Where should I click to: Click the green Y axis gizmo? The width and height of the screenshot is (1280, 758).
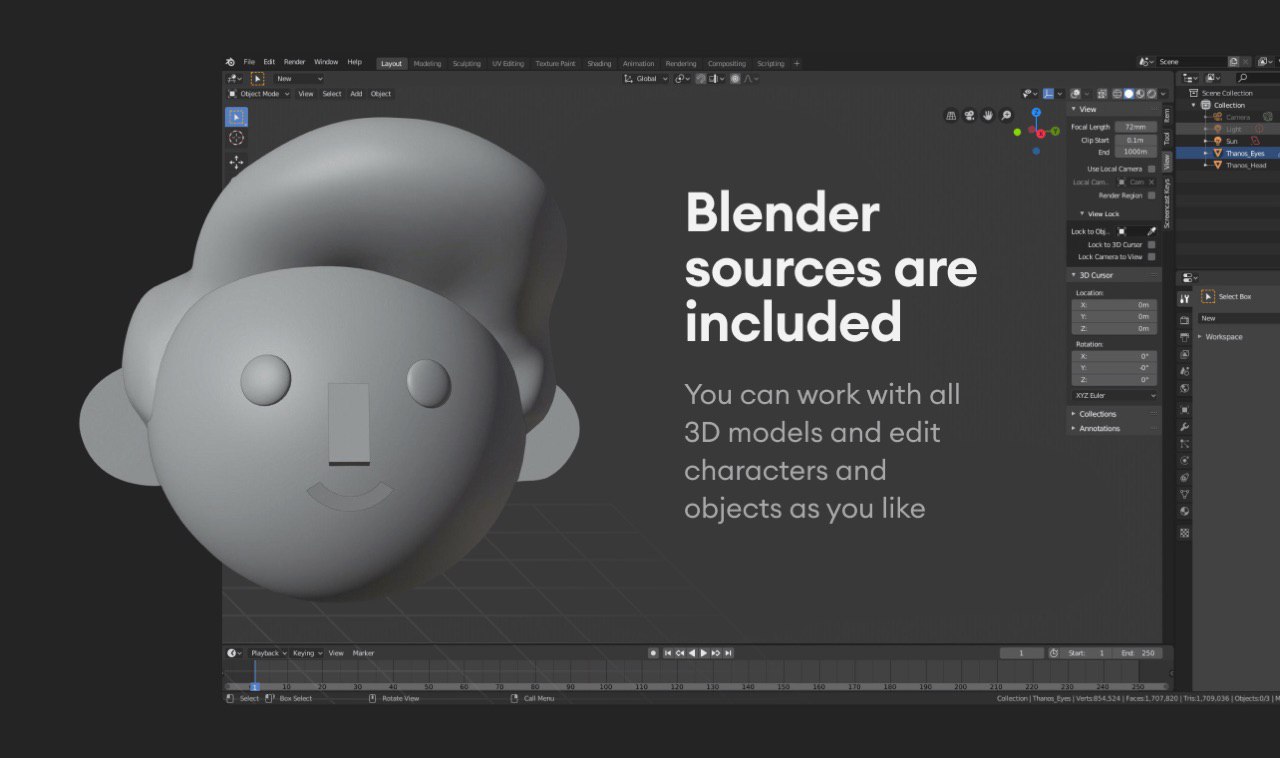coord(1055,131)
